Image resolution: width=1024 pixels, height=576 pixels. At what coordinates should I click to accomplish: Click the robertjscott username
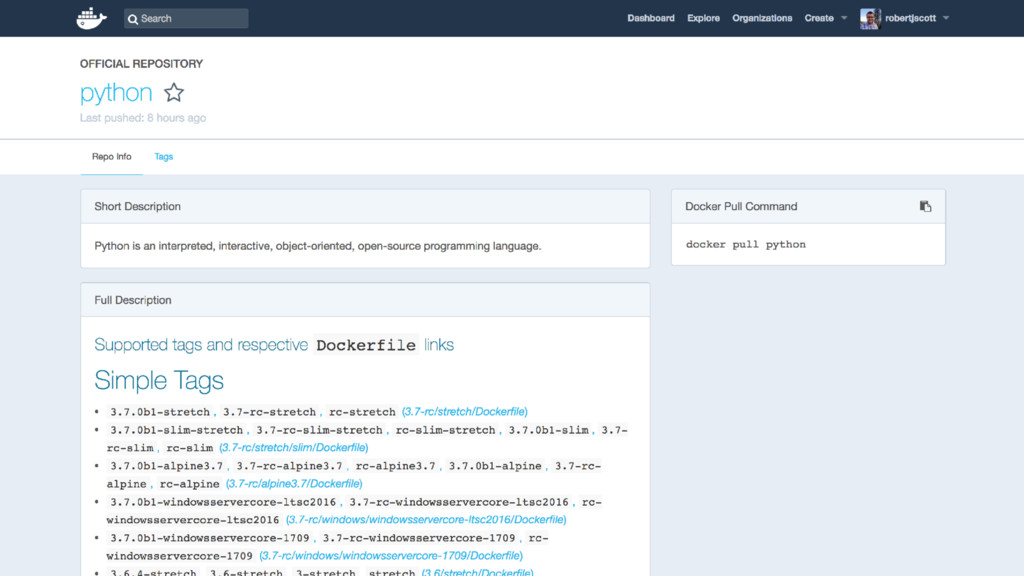point(910,18)
